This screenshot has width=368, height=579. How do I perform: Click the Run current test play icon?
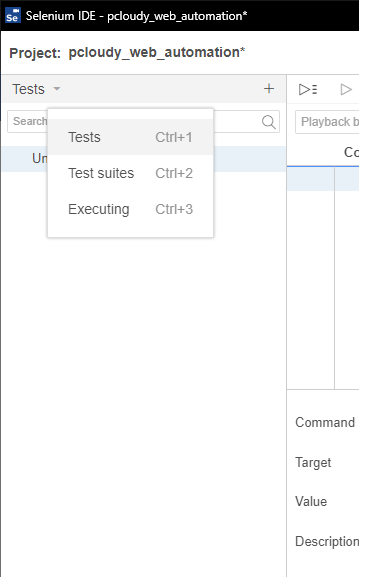pyautogui.click(x=346, y=89)
